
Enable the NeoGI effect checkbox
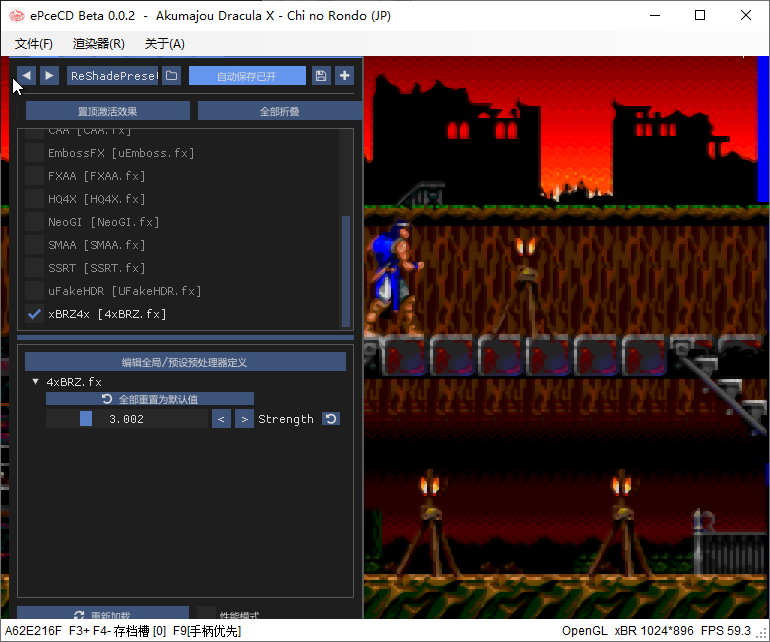pyautogui.click(x=34, y=222)
